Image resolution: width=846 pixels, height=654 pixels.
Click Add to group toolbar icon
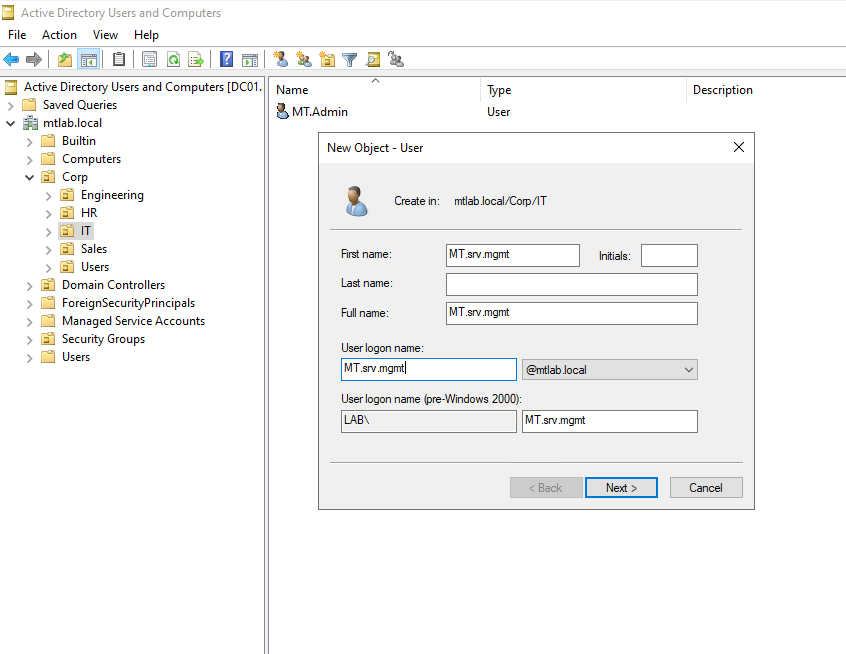pyautogui.click(x=396, y=59)
